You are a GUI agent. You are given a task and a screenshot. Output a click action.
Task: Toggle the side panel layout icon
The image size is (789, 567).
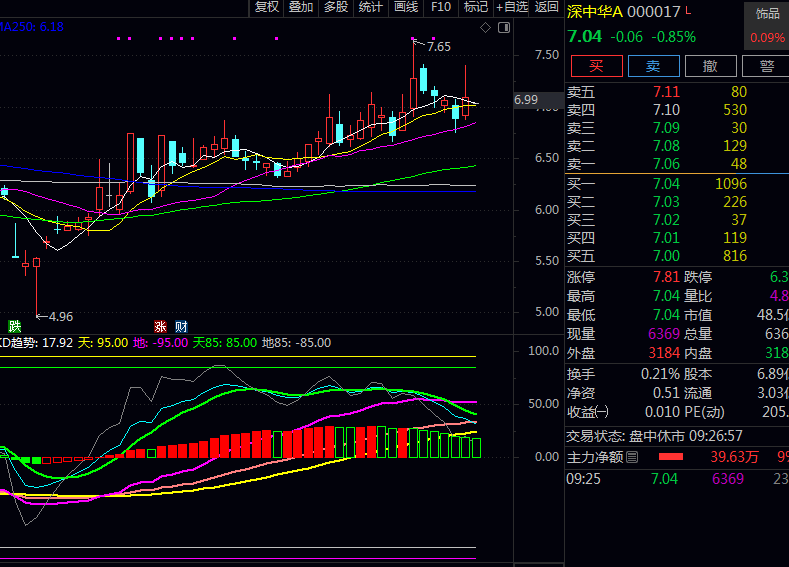pos(502,28)
